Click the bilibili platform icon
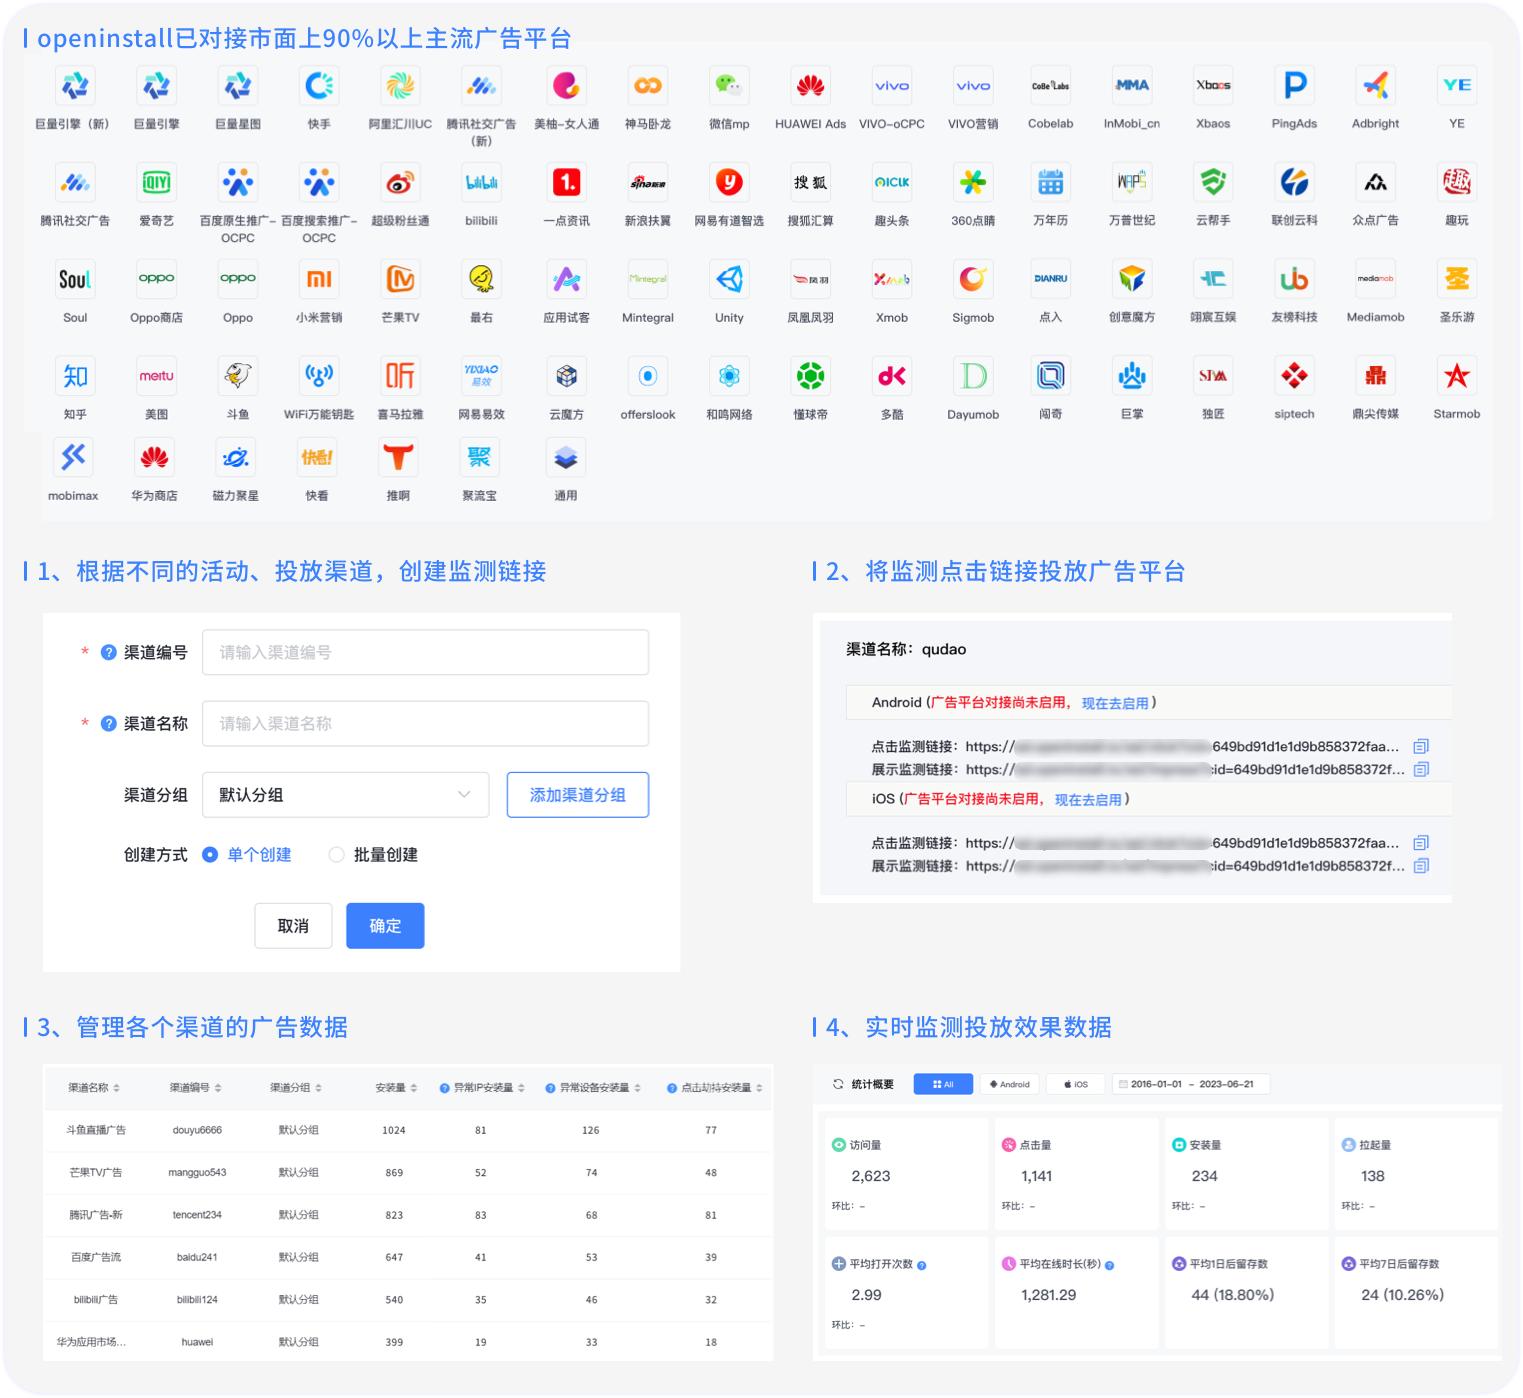1523x1398 pixels. pos(481,183)
